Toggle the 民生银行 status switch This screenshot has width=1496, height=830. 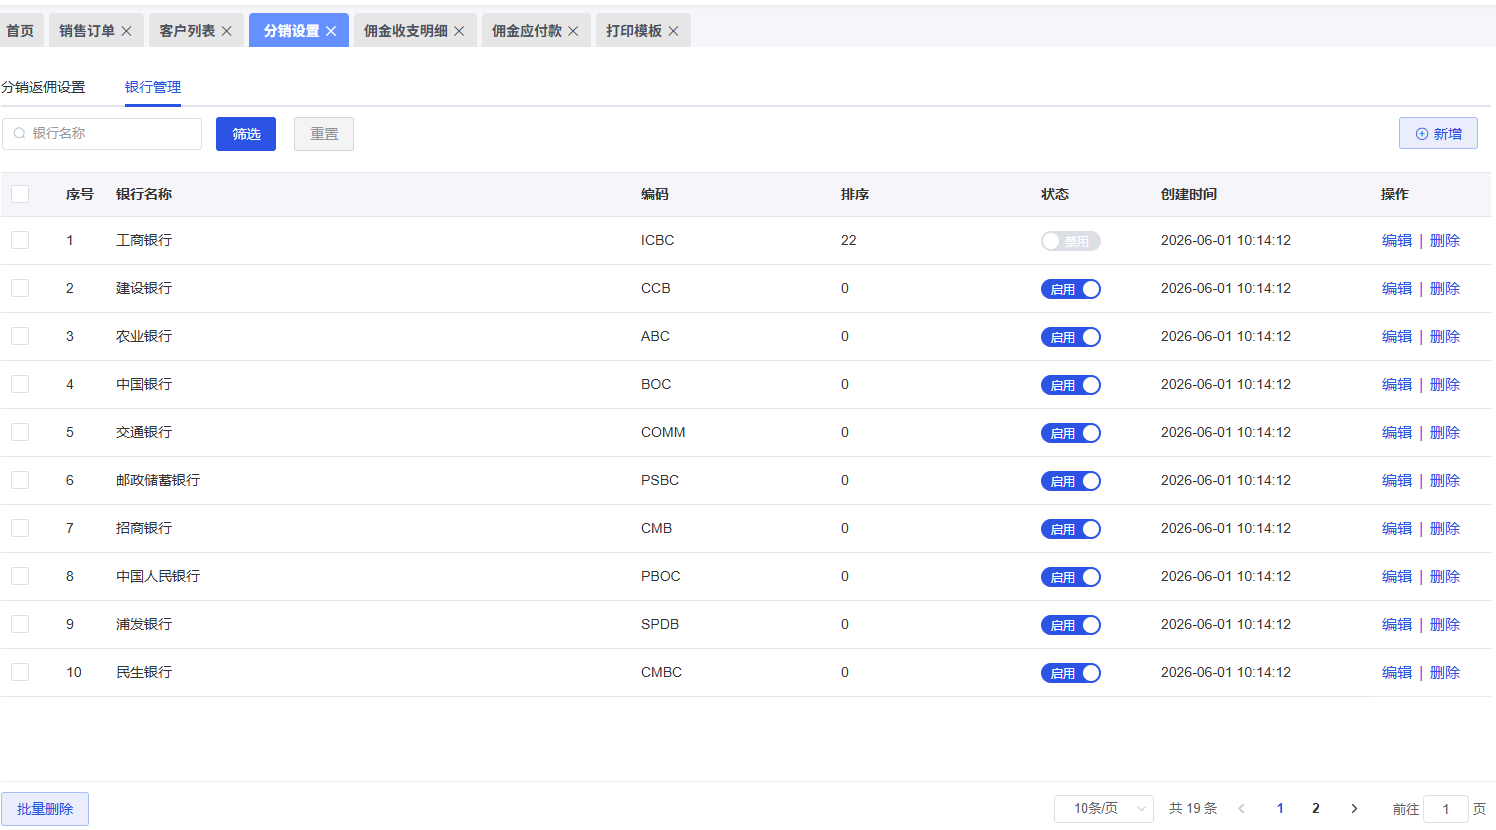point(1071,673)
